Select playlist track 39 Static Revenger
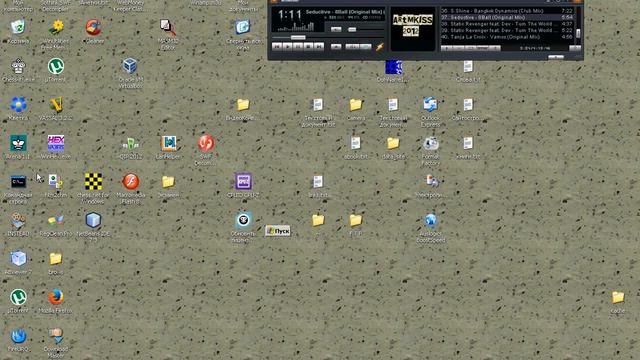The width and height of the screenshot is (640, 360). 507,30
